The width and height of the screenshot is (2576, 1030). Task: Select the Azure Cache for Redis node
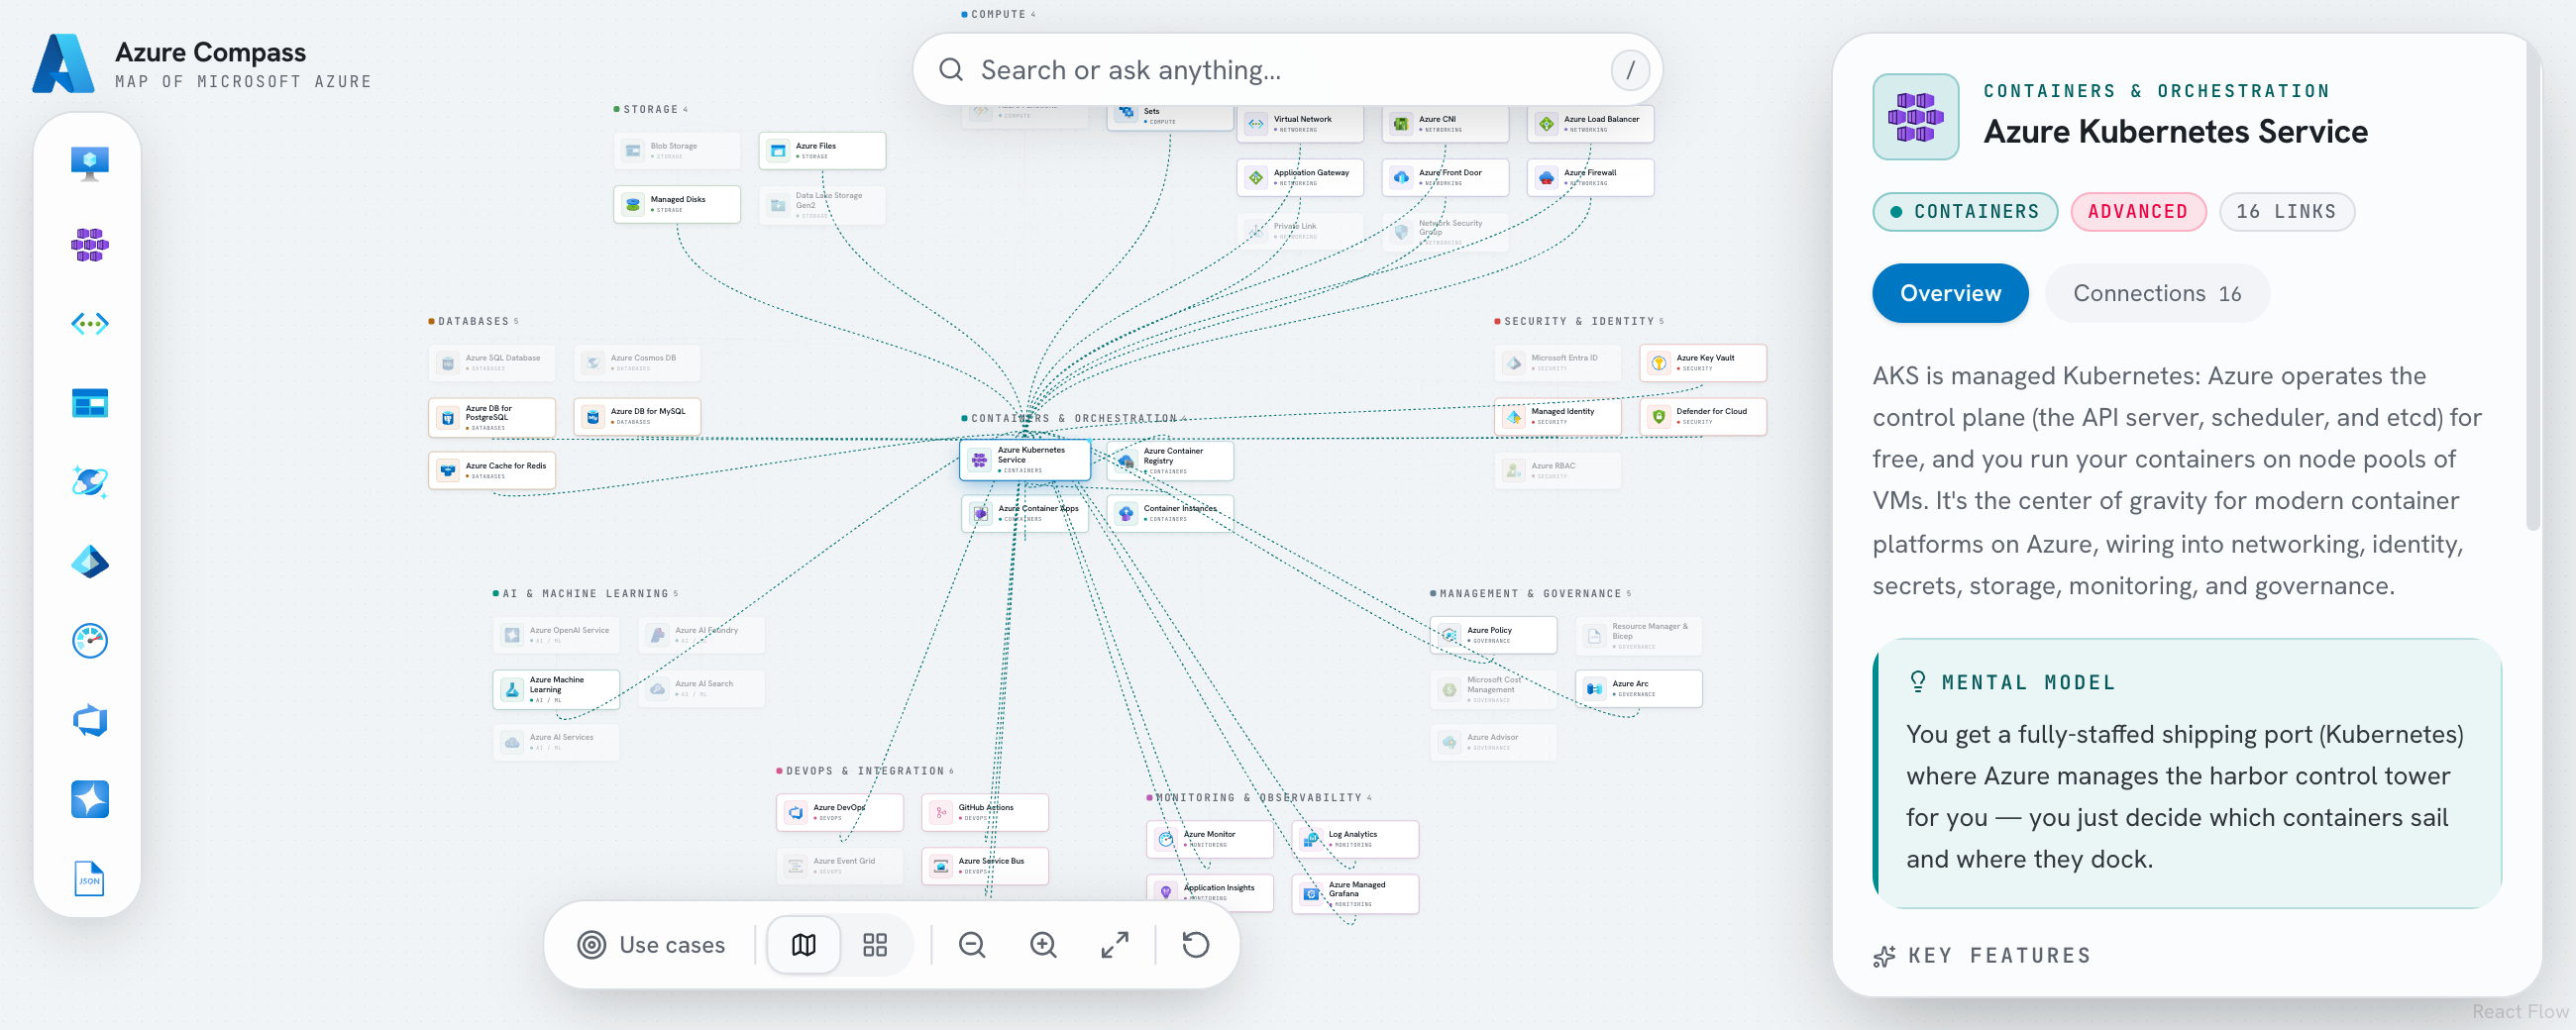(x=492, y=470)
